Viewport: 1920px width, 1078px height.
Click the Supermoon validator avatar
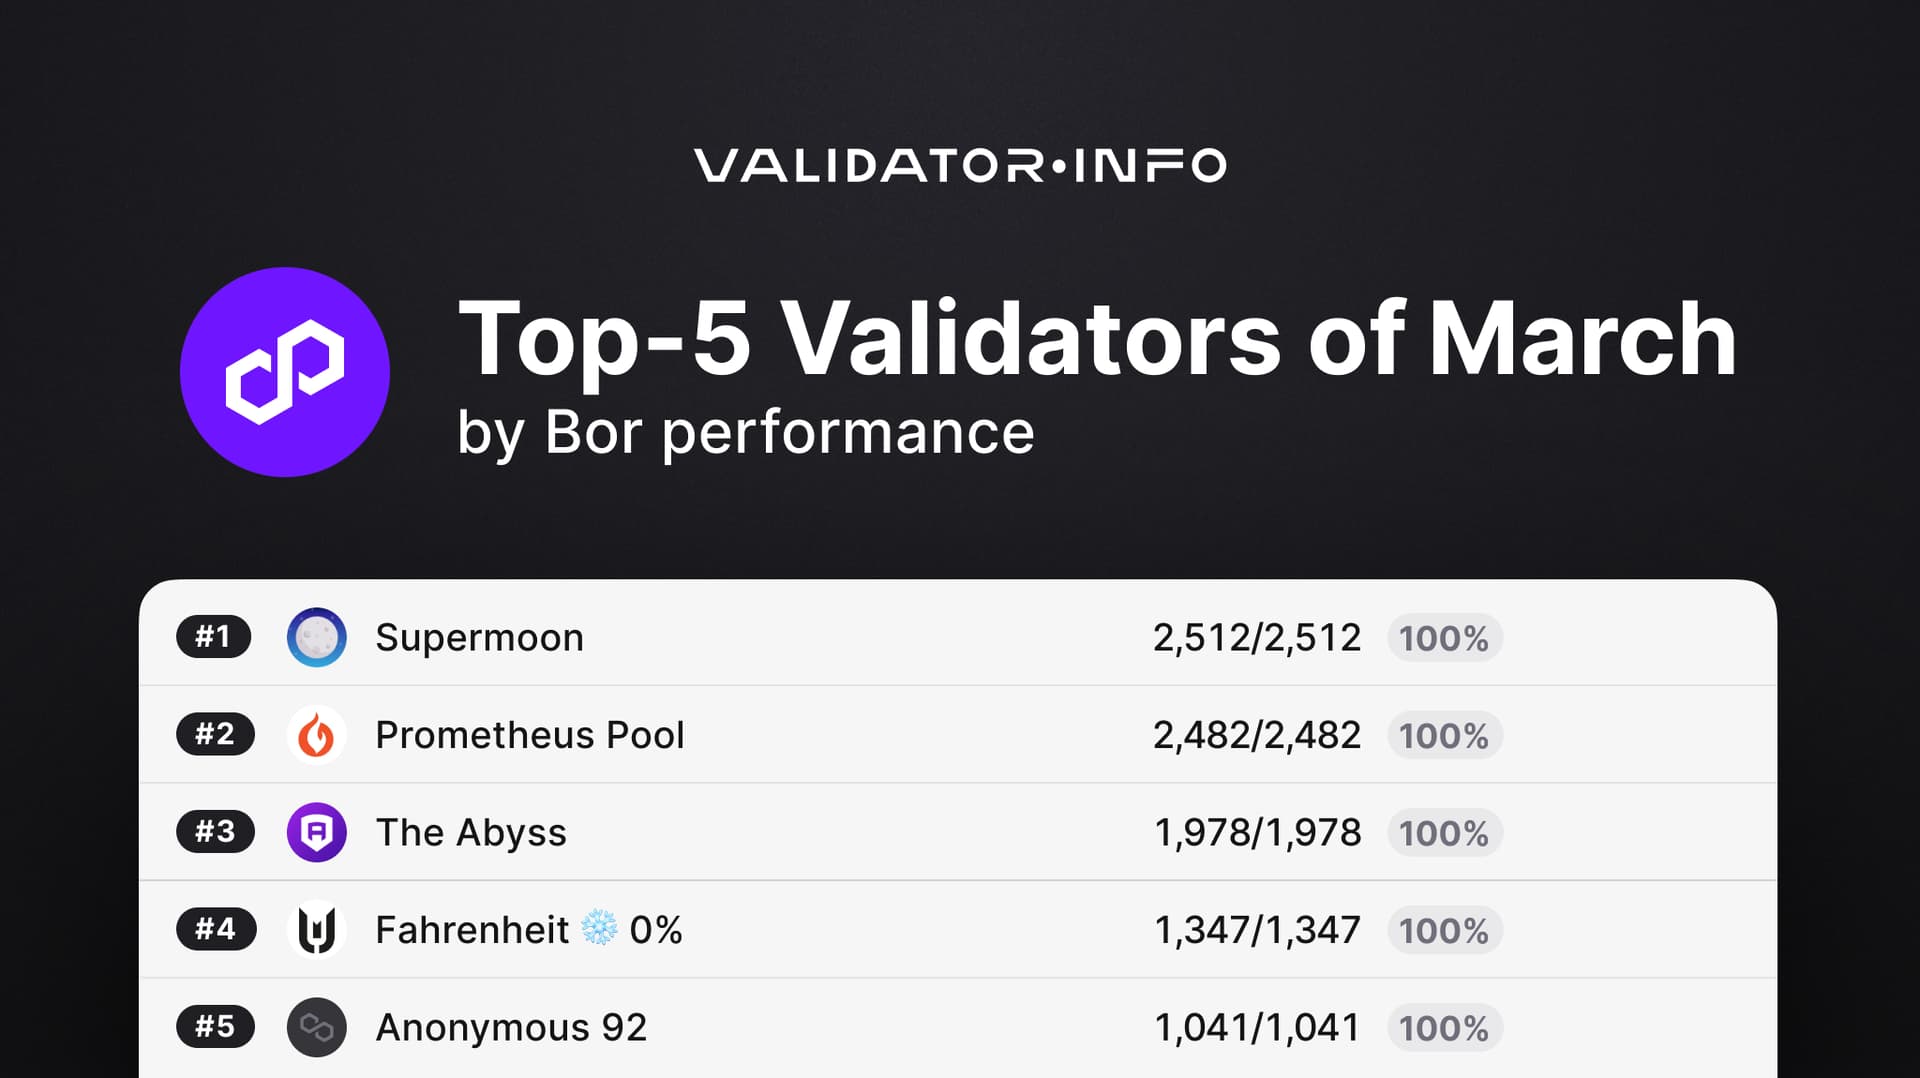tap(316, 637)
